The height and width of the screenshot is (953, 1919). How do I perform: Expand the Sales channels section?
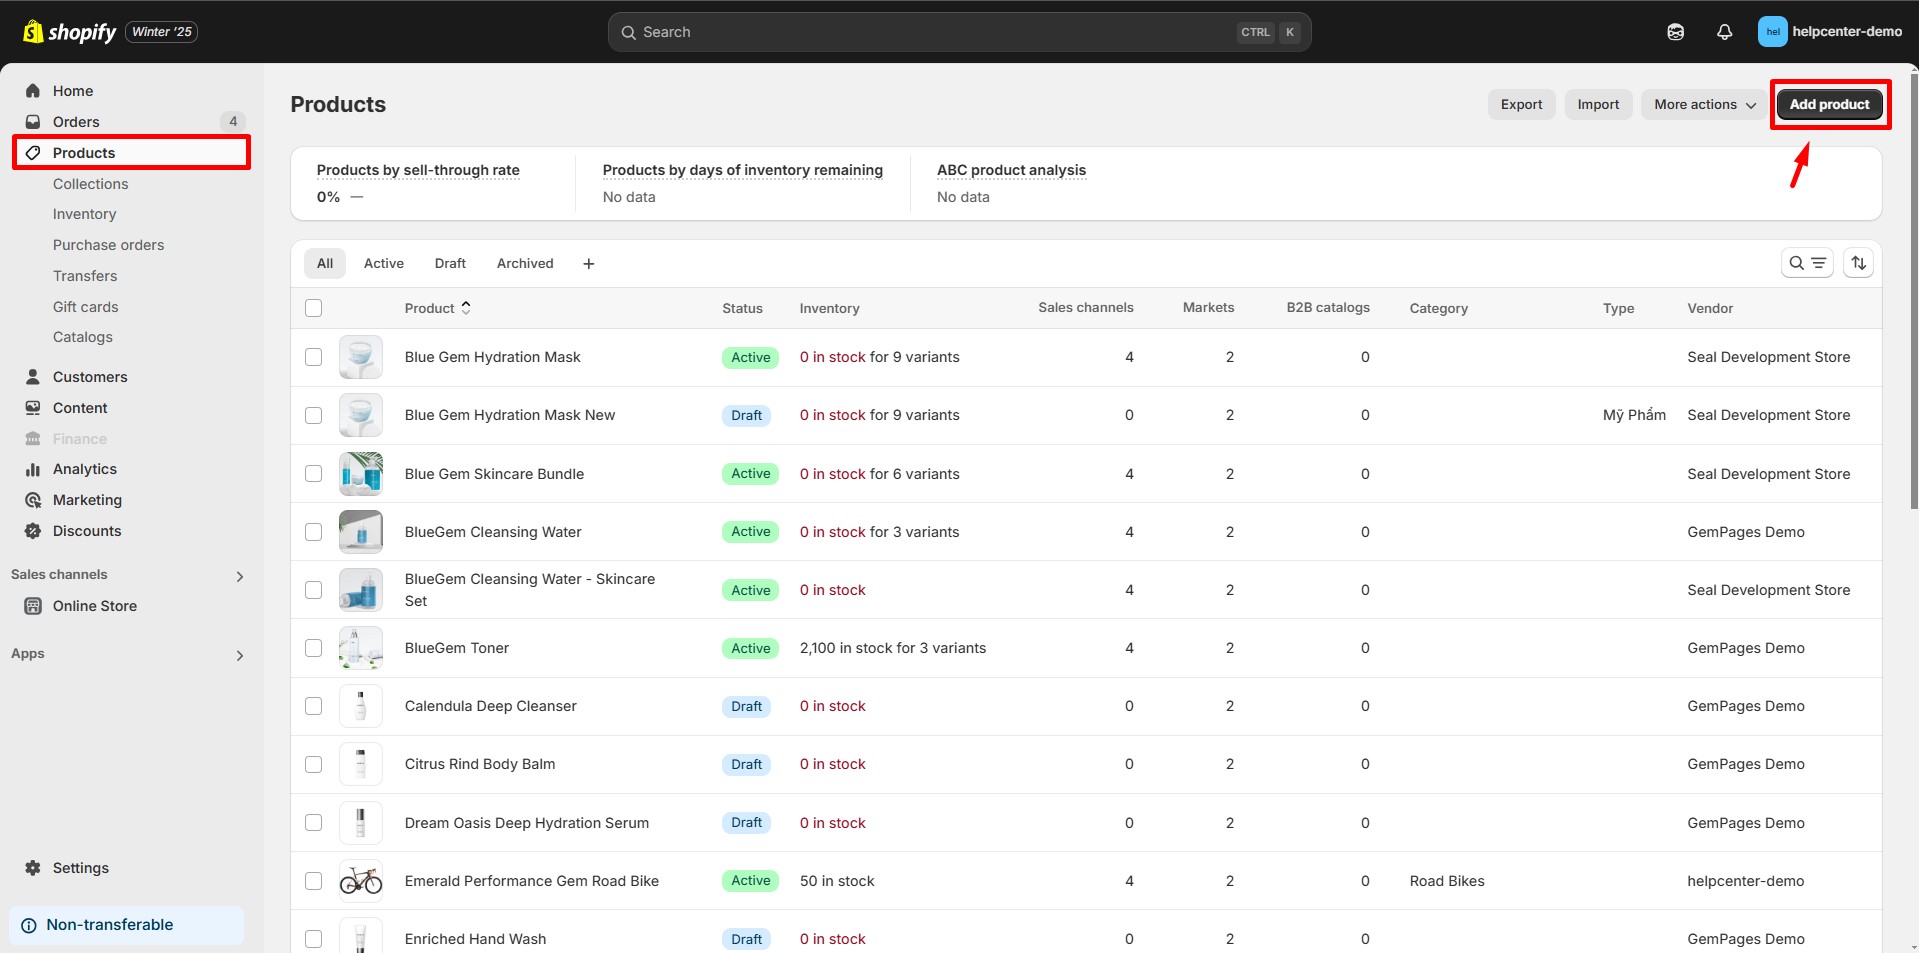(x=239, y=576)
